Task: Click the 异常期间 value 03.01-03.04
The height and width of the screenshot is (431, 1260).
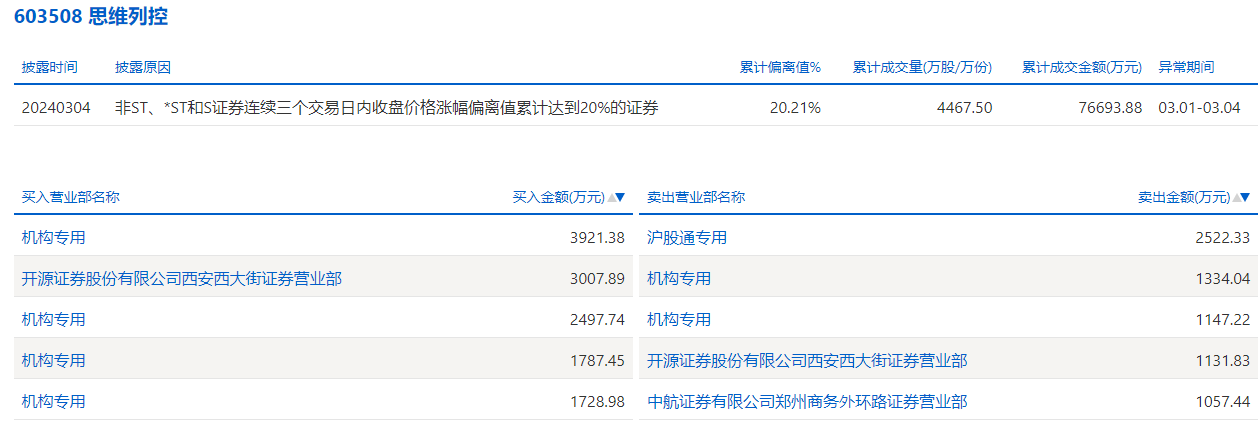Action: [x=1198, y=108]
